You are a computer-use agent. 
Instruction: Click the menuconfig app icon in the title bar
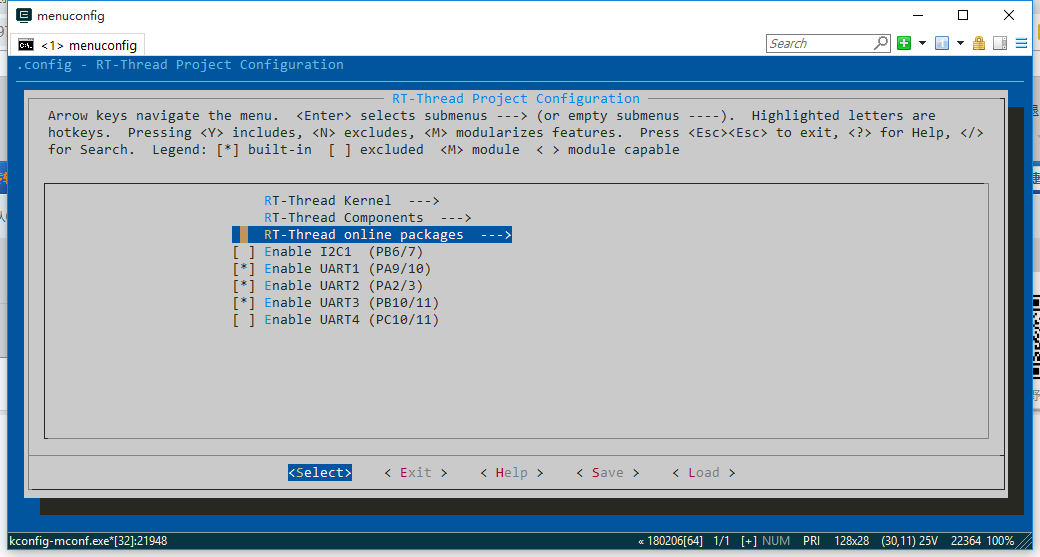click(24, 15)
